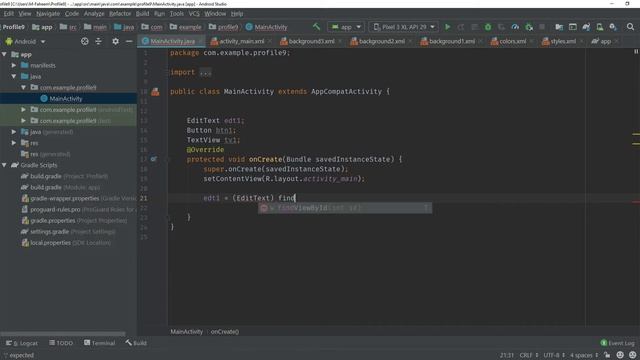Open the Build tool window
Viewport: 640px width, 360px height.
[136, 343]
